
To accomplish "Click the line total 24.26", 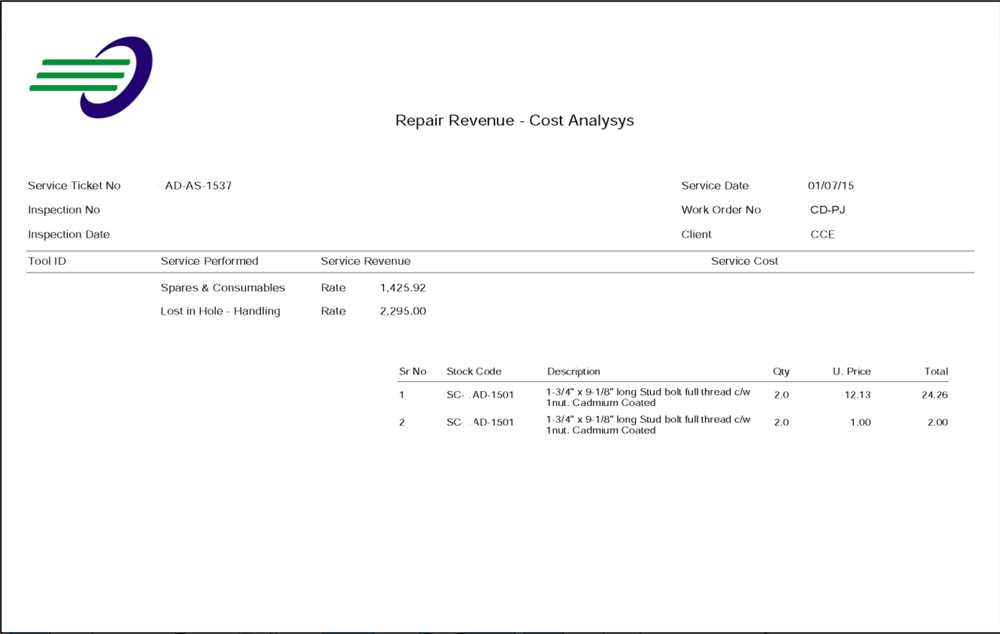I will pyautogui.click(x=934, y=395).
